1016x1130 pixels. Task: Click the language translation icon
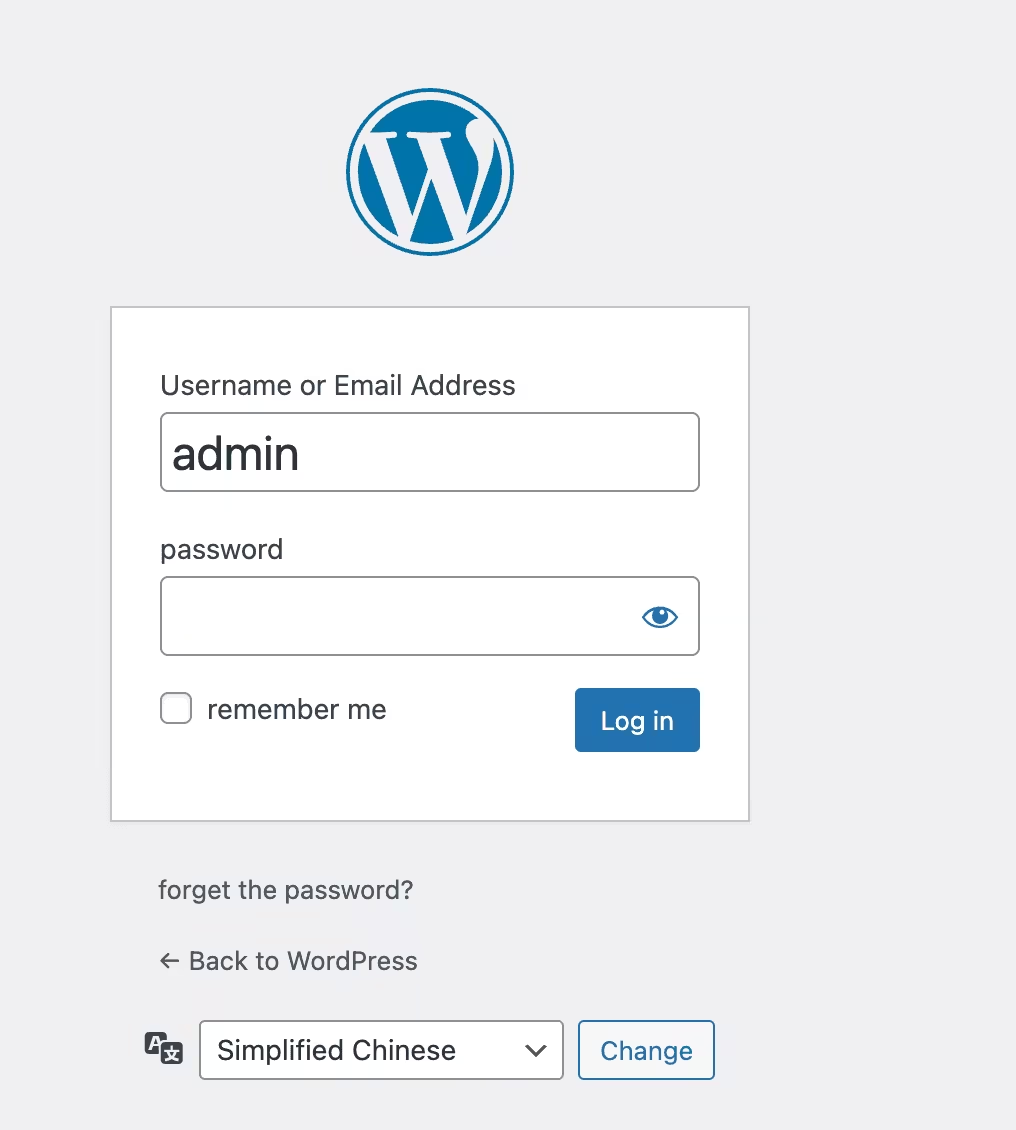tap(164, 1049)
